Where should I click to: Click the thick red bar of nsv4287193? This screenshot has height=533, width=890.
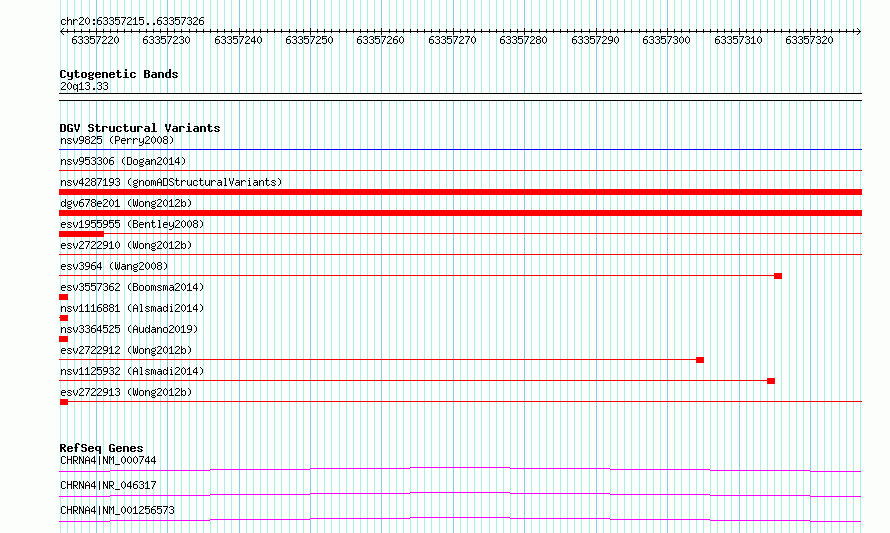460,192
